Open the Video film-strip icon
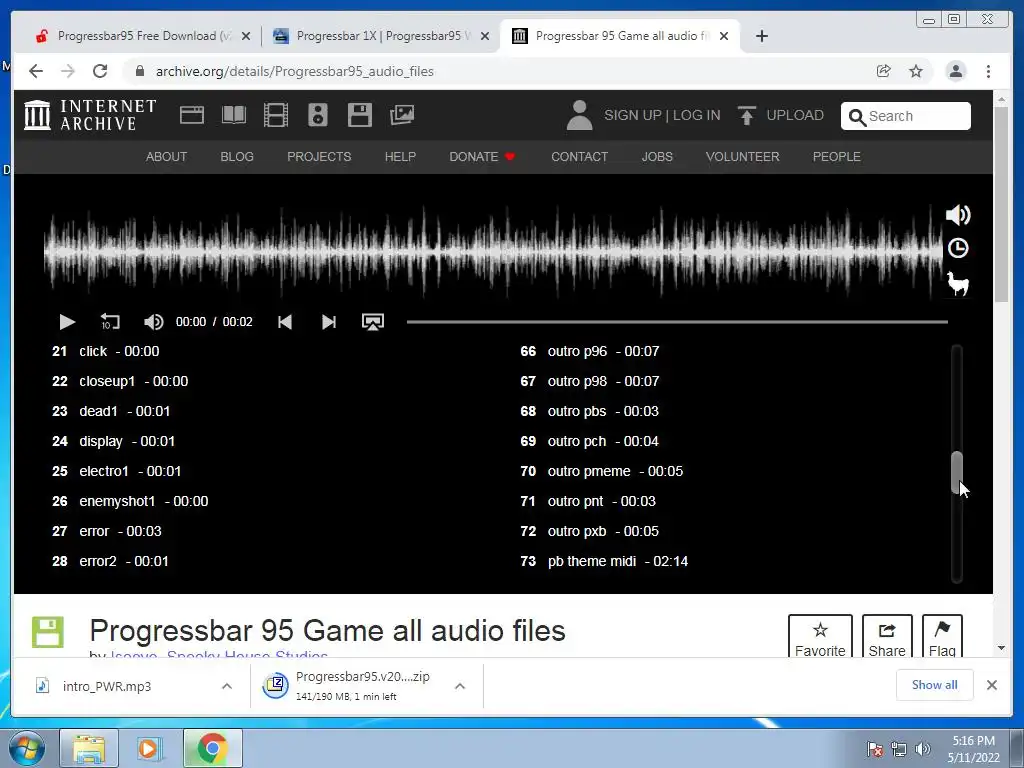The image size is (1024, 768). click(276, 115)
